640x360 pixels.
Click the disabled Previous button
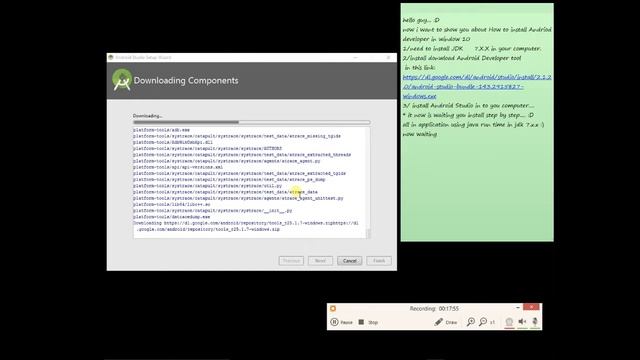tap(291, 260)
